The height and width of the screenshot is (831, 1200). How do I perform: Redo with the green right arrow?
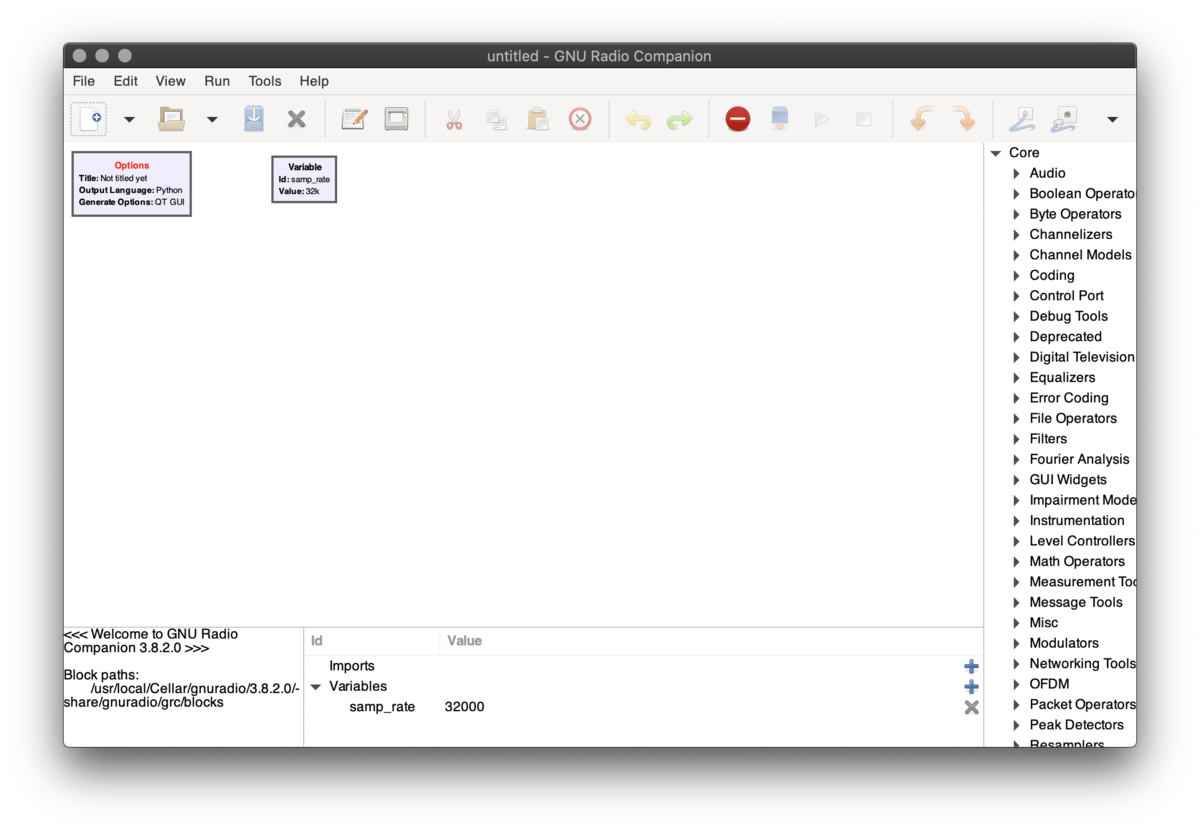click(680, 120)
